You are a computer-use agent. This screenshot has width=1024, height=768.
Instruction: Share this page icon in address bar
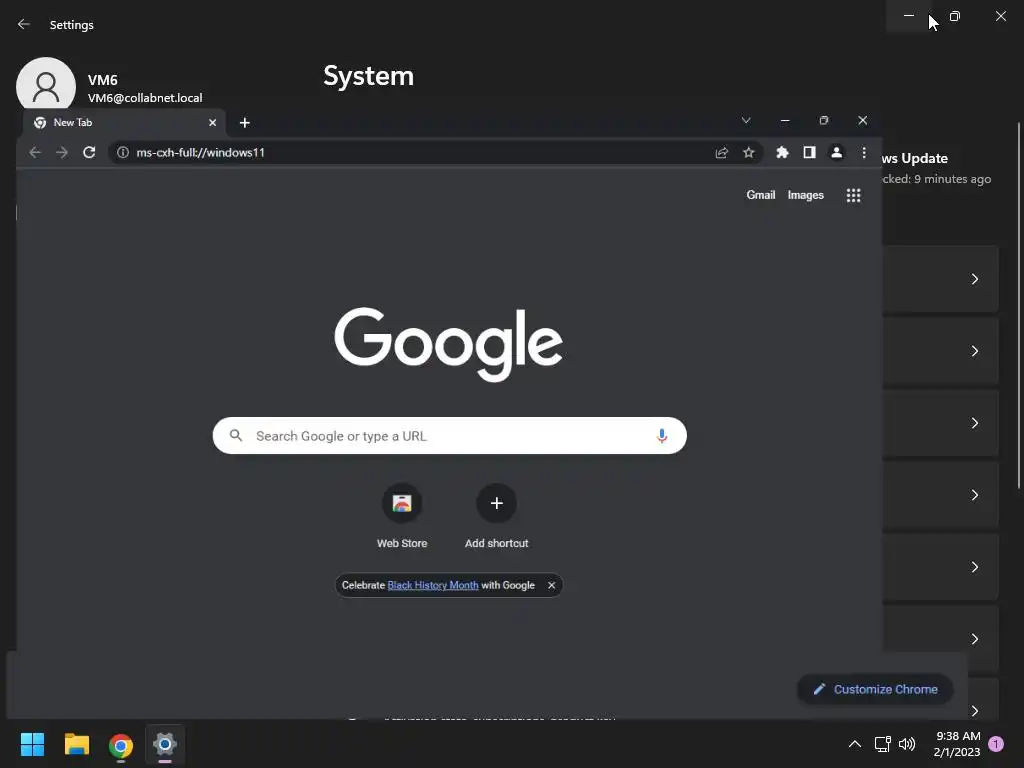click(x=722, y=152)
